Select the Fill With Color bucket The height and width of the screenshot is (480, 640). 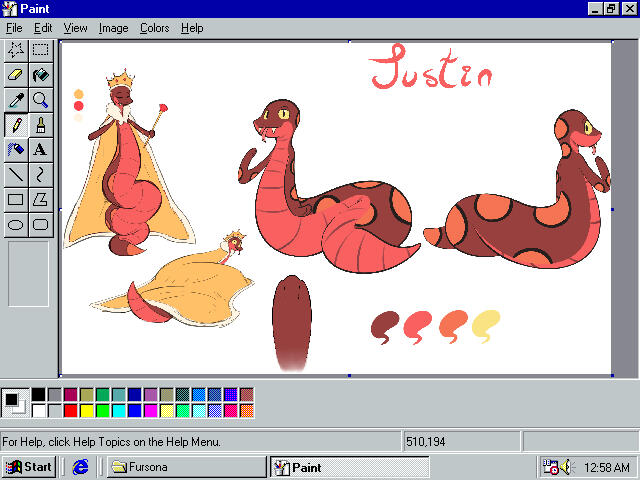(x=41, y=74)
